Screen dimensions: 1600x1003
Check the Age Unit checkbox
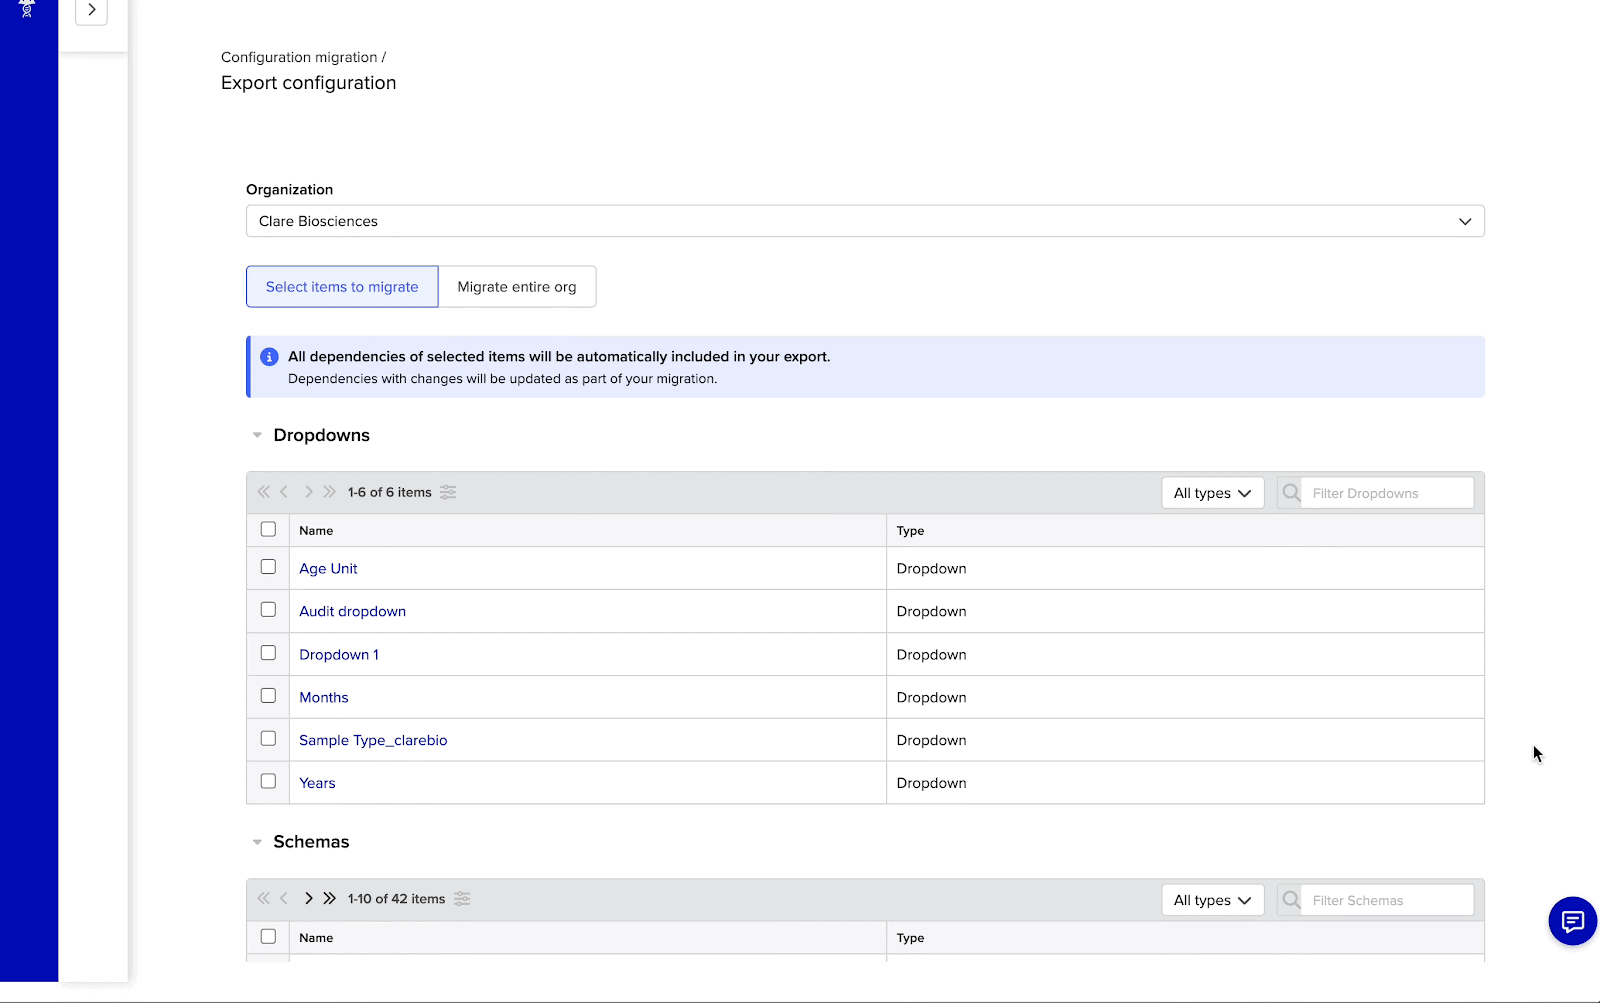[x=267, y=566]
